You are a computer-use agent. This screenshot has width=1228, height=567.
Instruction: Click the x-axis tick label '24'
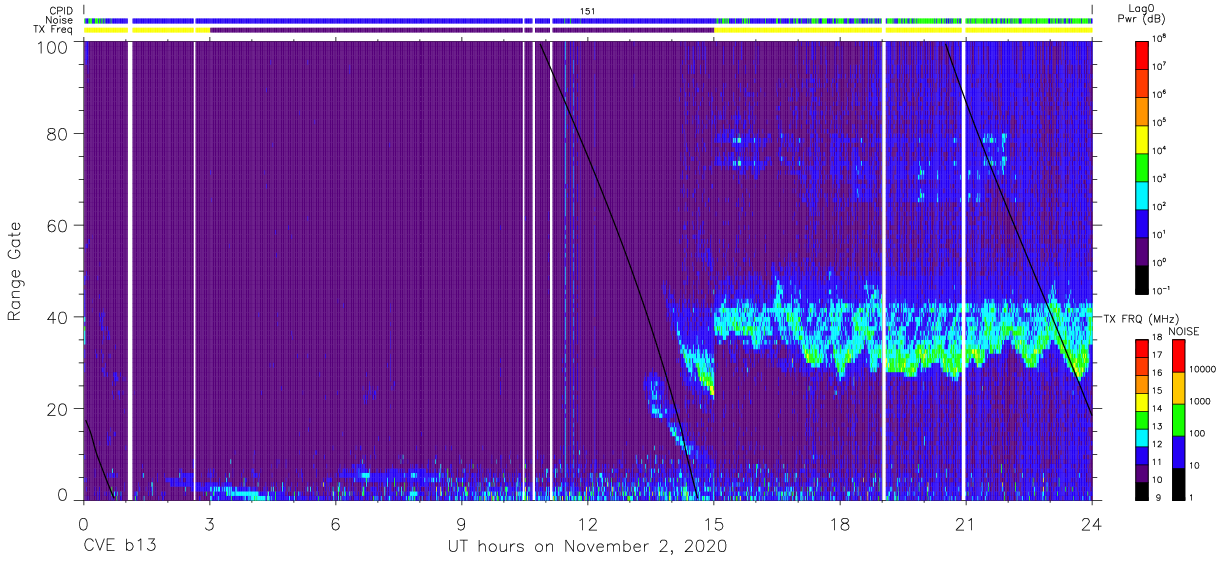coord(1091,524)
